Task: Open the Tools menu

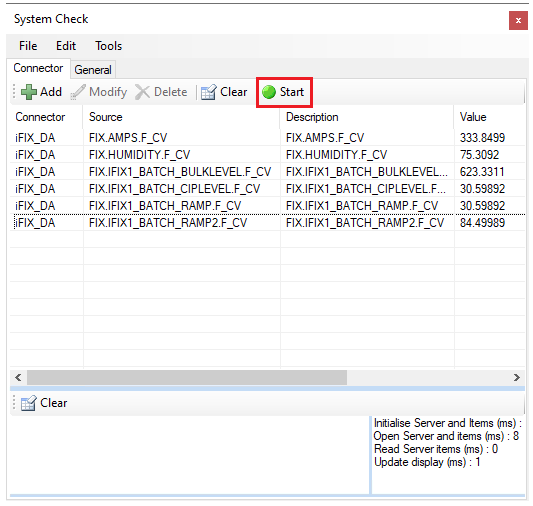Action: click(108, 46)
